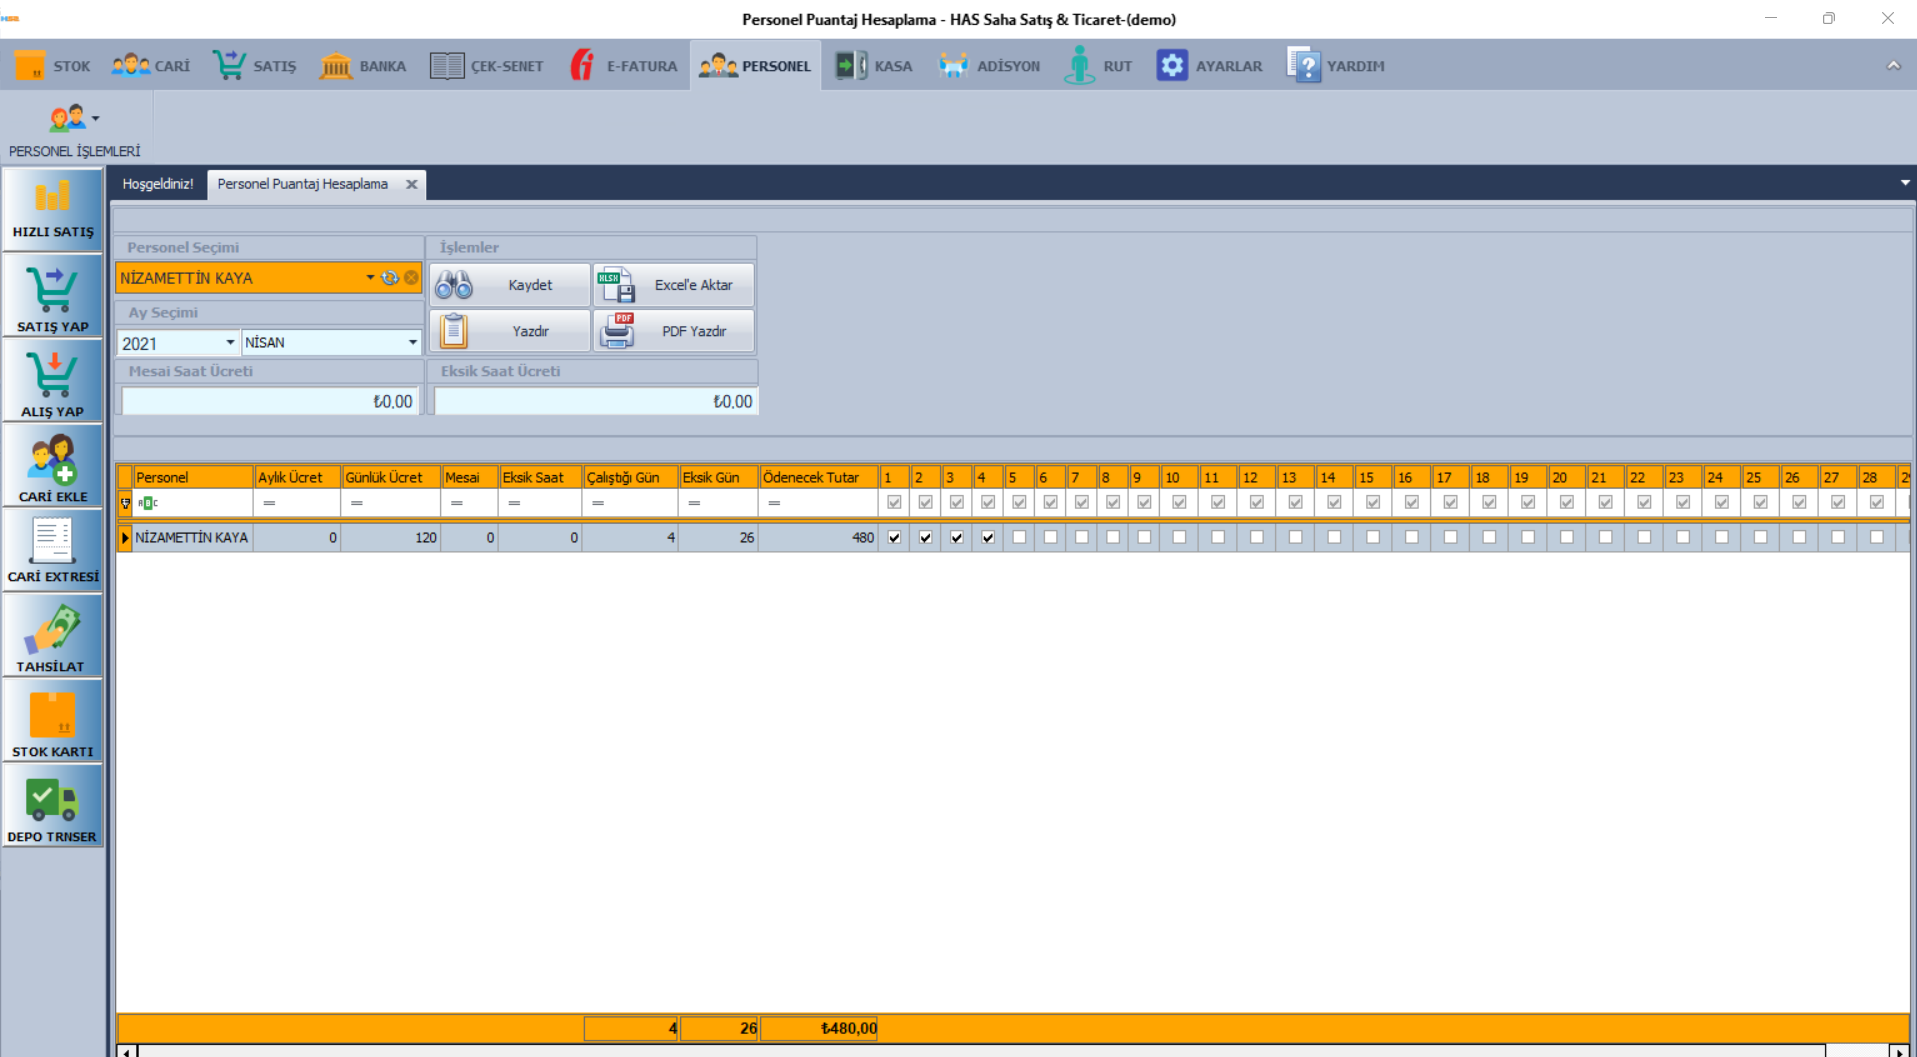Close the Personel Puantaj Hesaplama tab
This screenshot has height=1057, width=1917.
(x=411, y=184)
